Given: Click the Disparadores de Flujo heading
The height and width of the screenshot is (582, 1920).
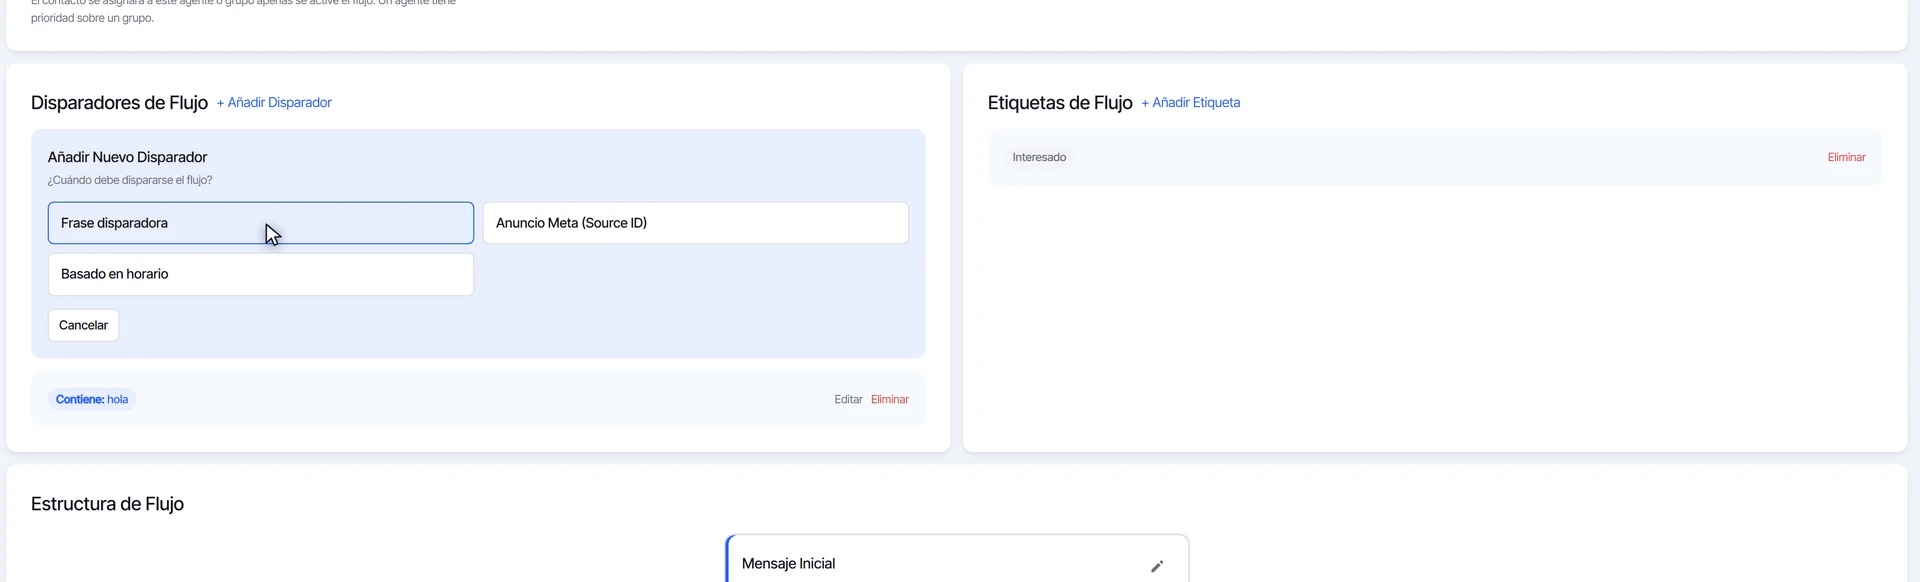Looking at the screenshot, I should tap(119, 103).
